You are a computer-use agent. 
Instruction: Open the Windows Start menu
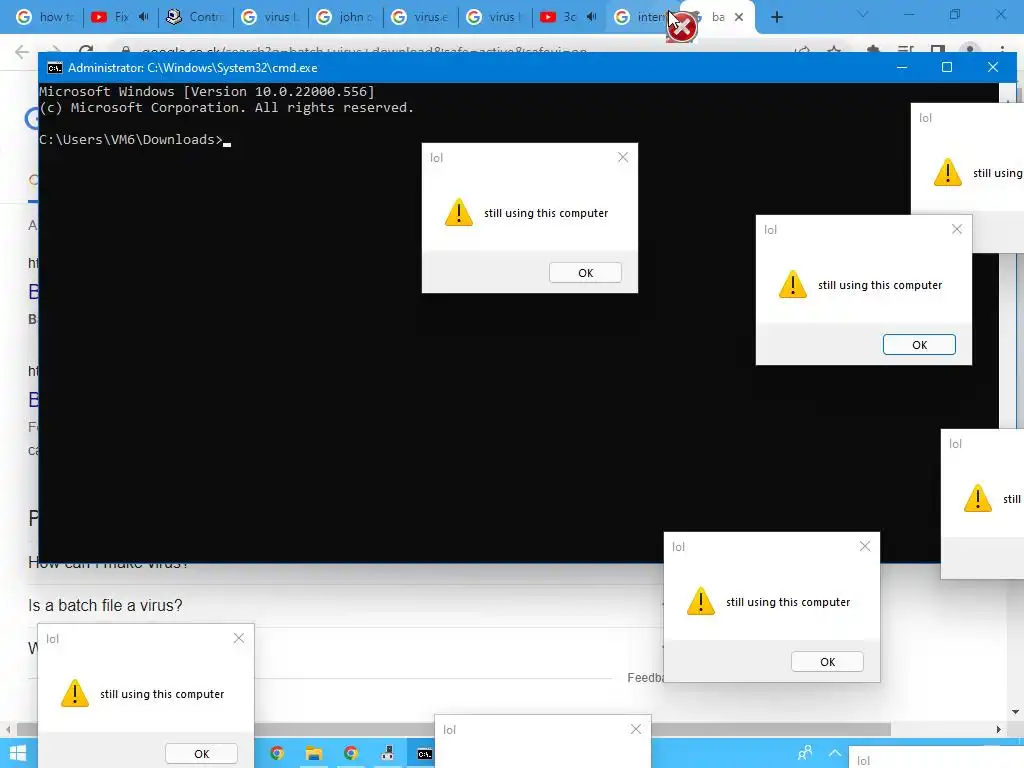(18, 754)
